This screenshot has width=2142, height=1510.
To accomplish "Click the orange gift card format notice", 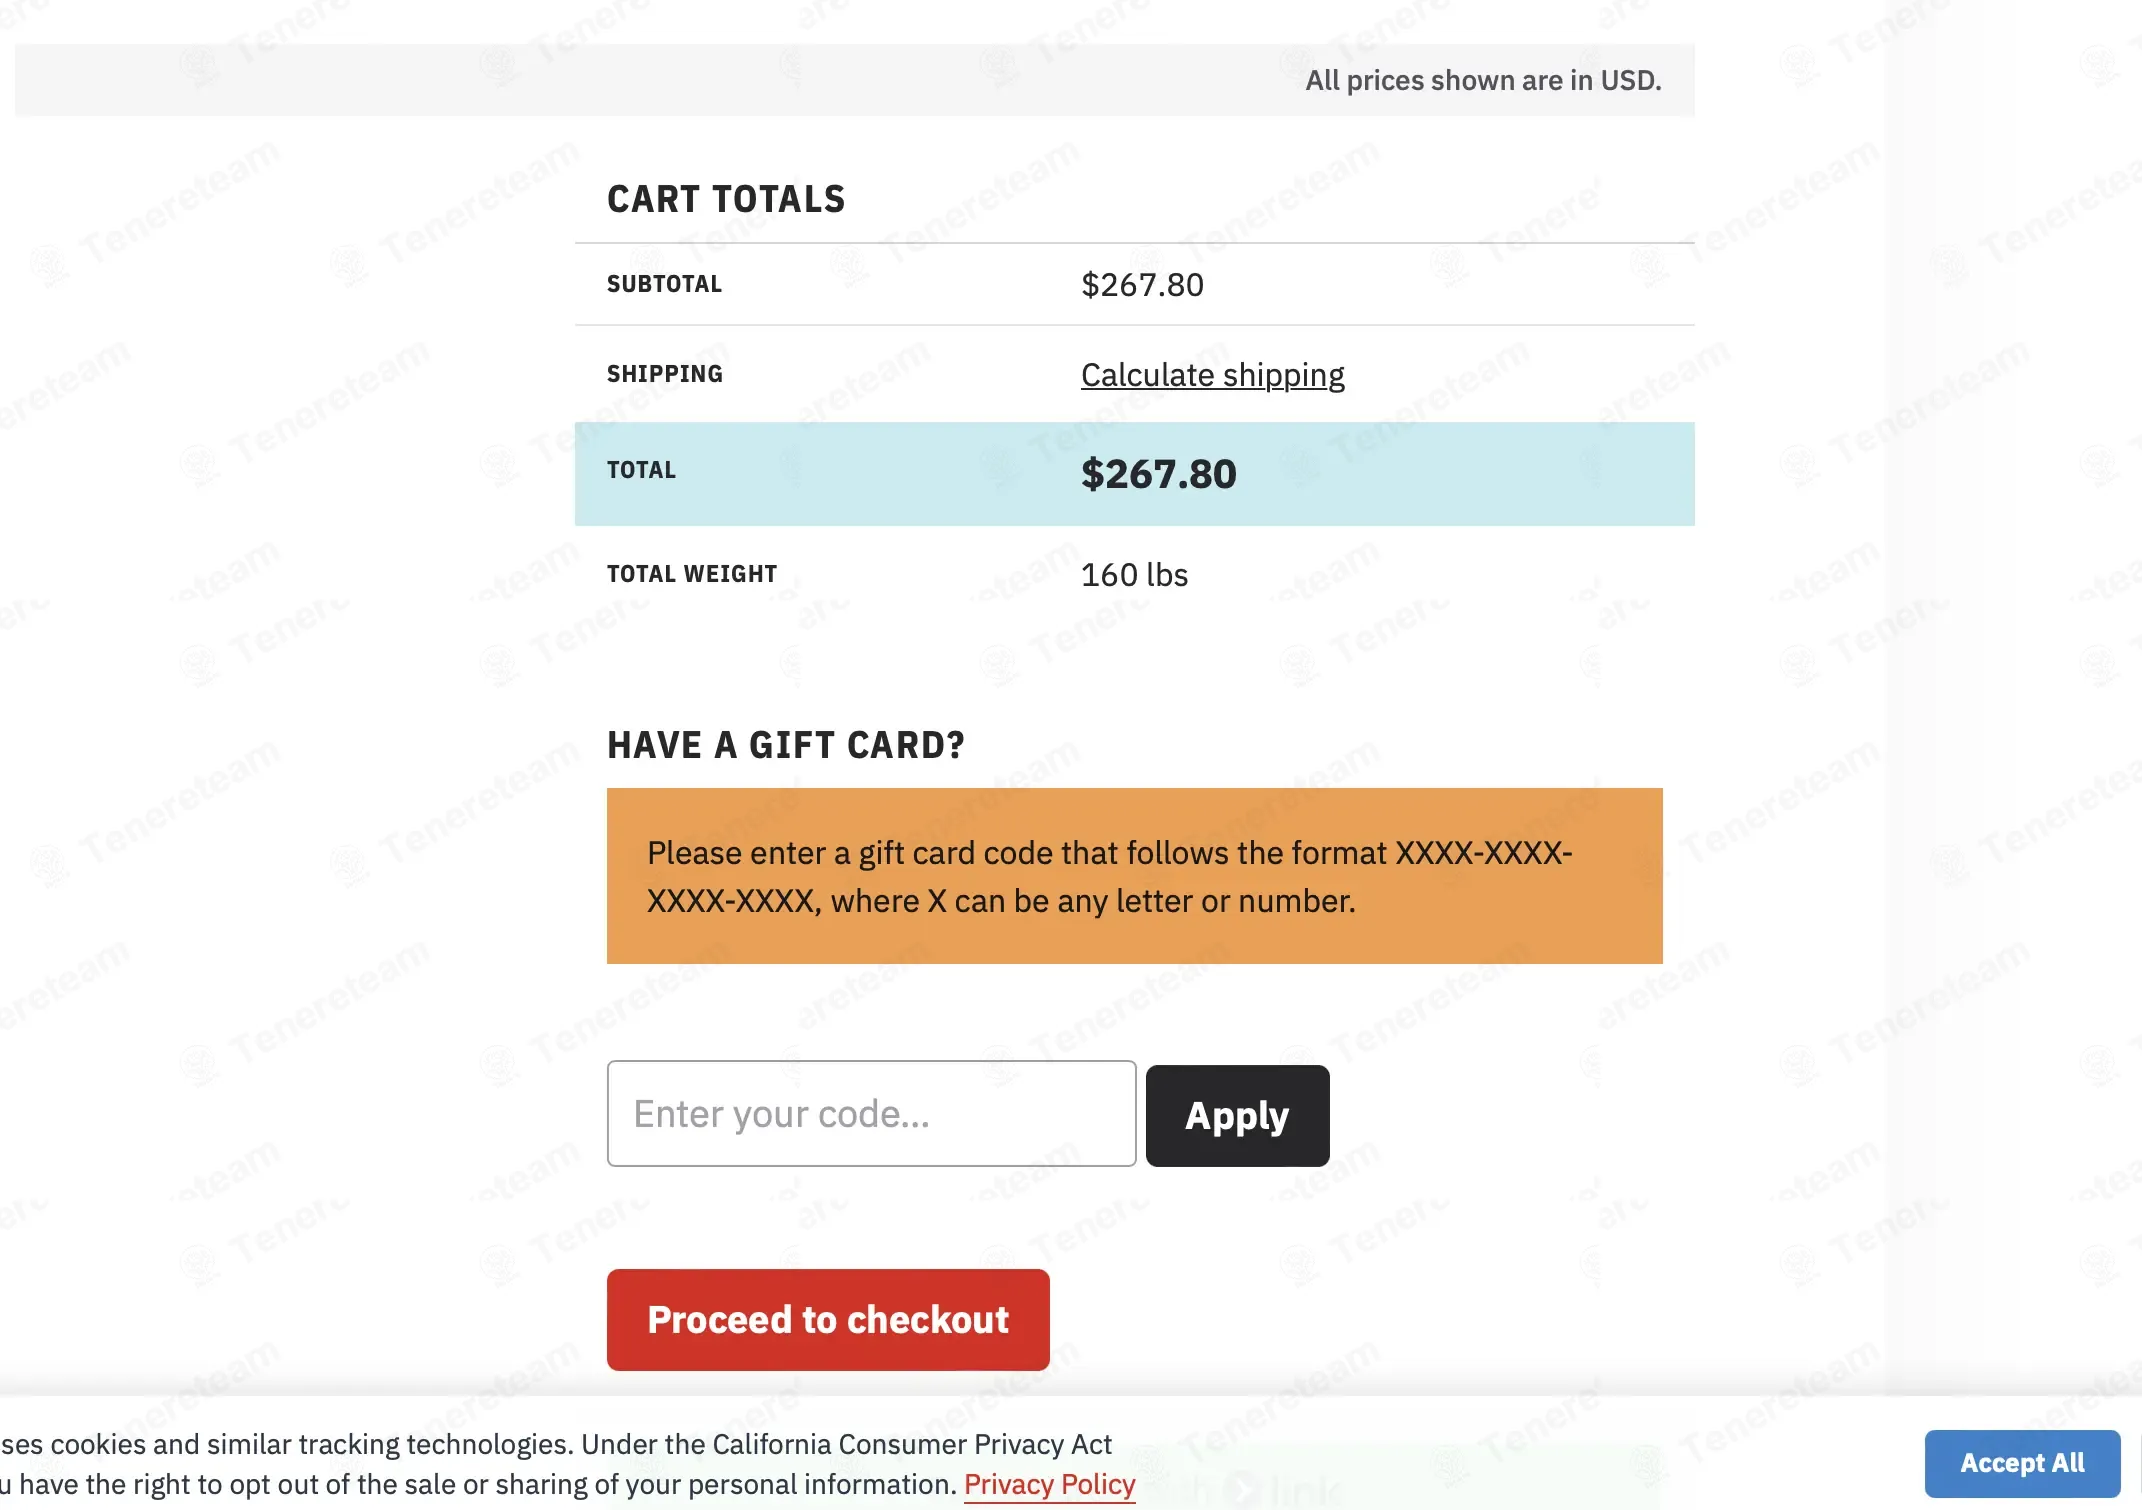I will [x=1134, y=876].
